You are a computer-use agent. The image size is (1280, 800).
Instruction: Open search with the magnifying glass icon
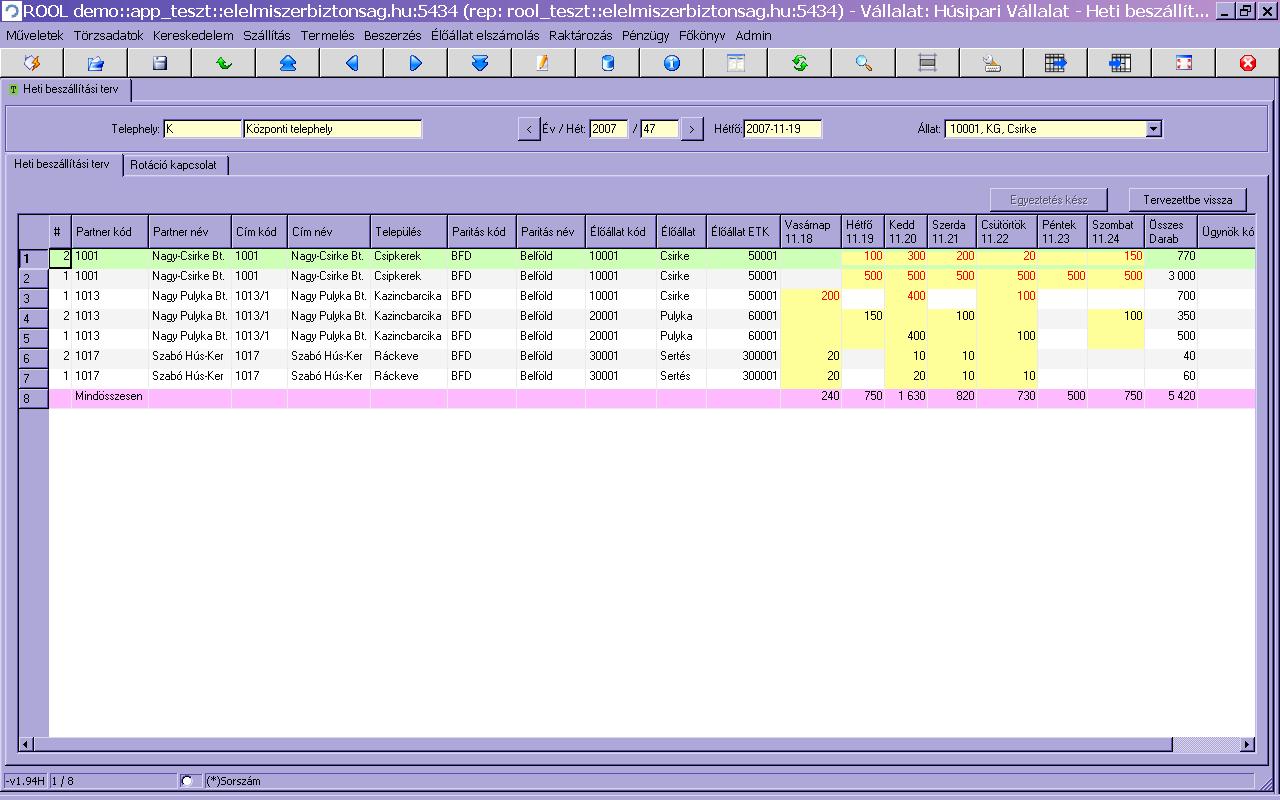coord(863,63)
